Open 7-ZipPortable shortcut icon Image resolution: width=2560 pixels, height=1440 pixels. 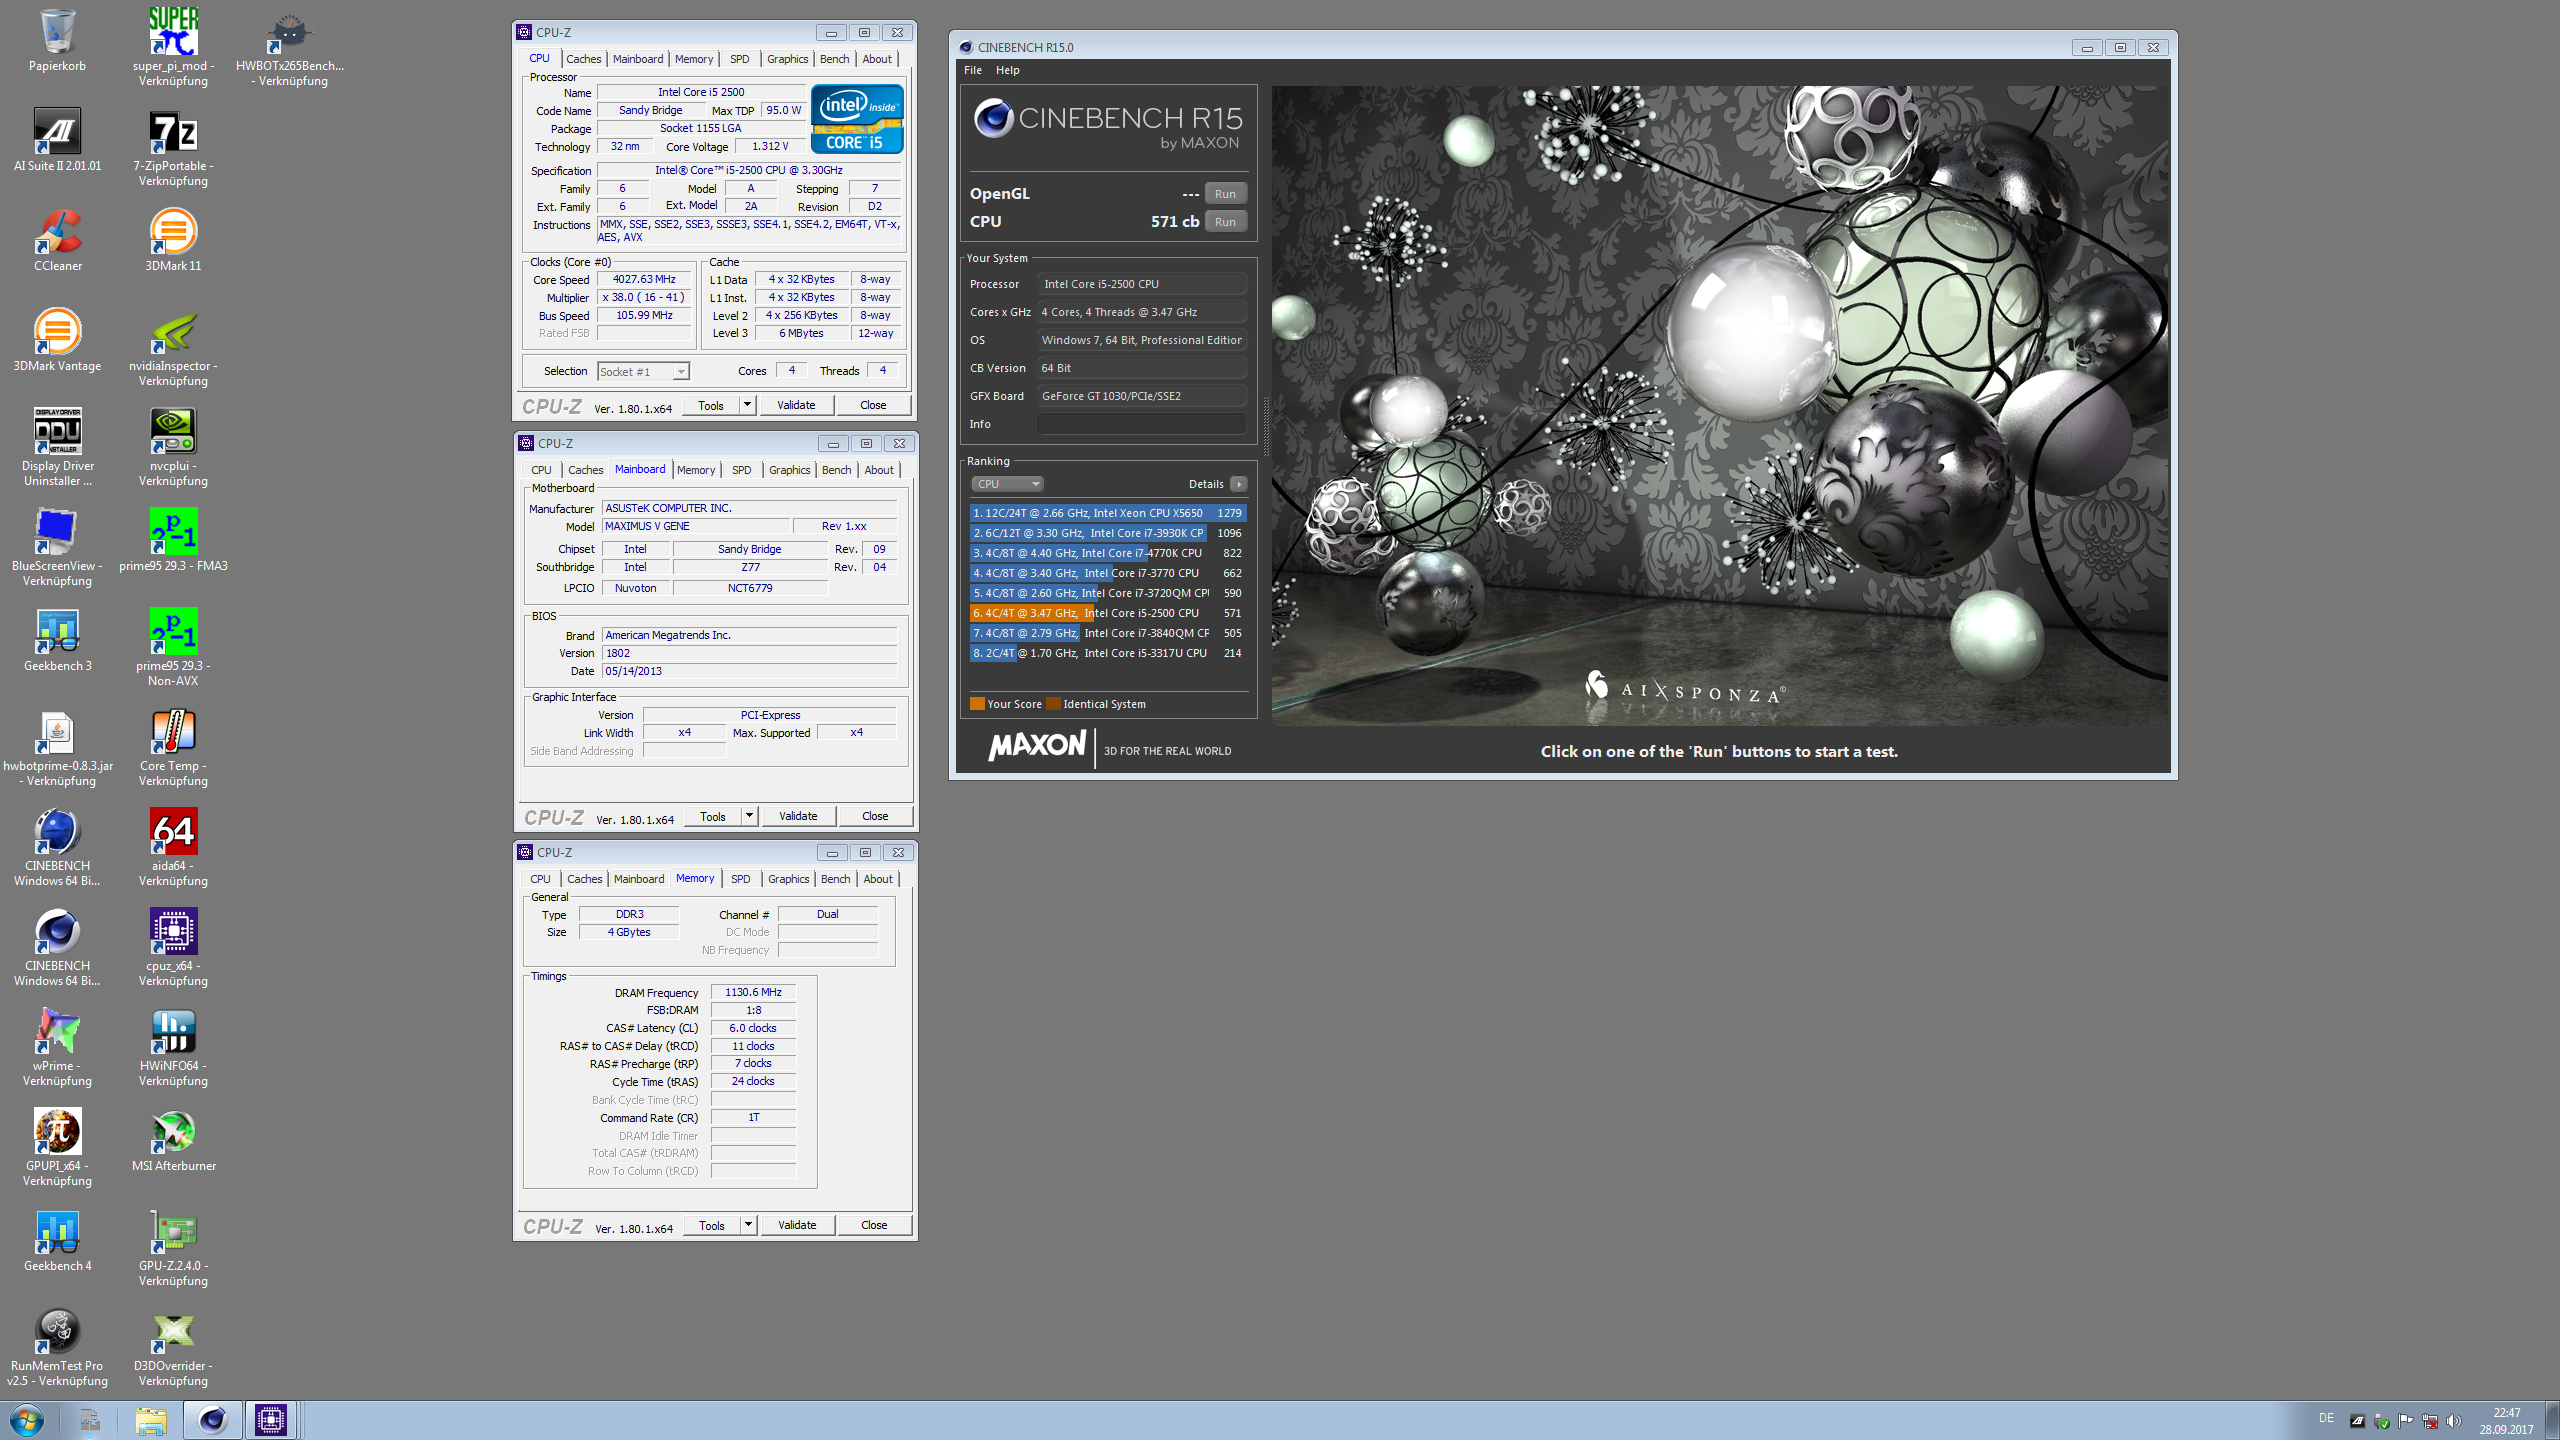pyautogui.click(x=173, y=147)
